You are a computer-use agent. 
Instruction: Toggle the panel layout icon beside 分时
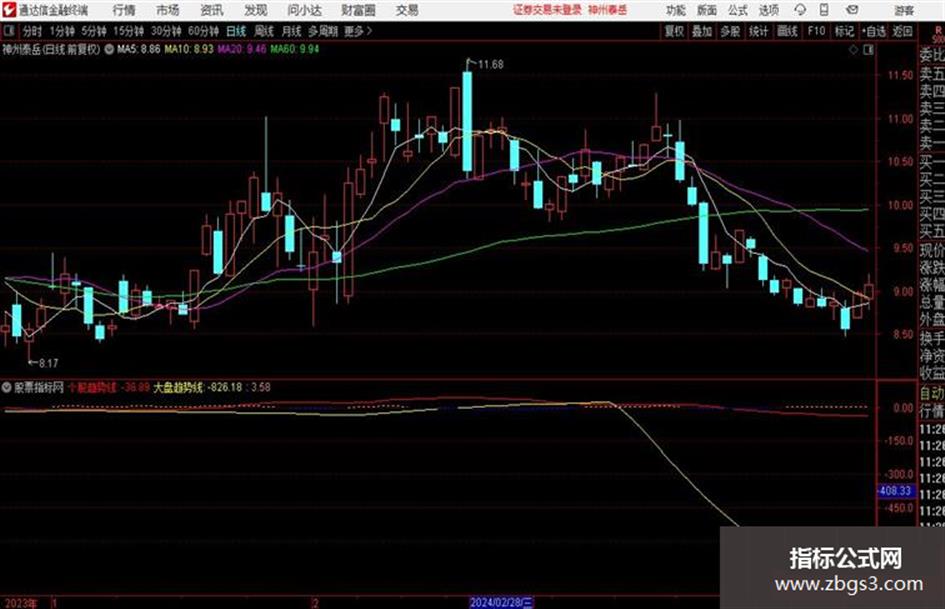[9, 31]
